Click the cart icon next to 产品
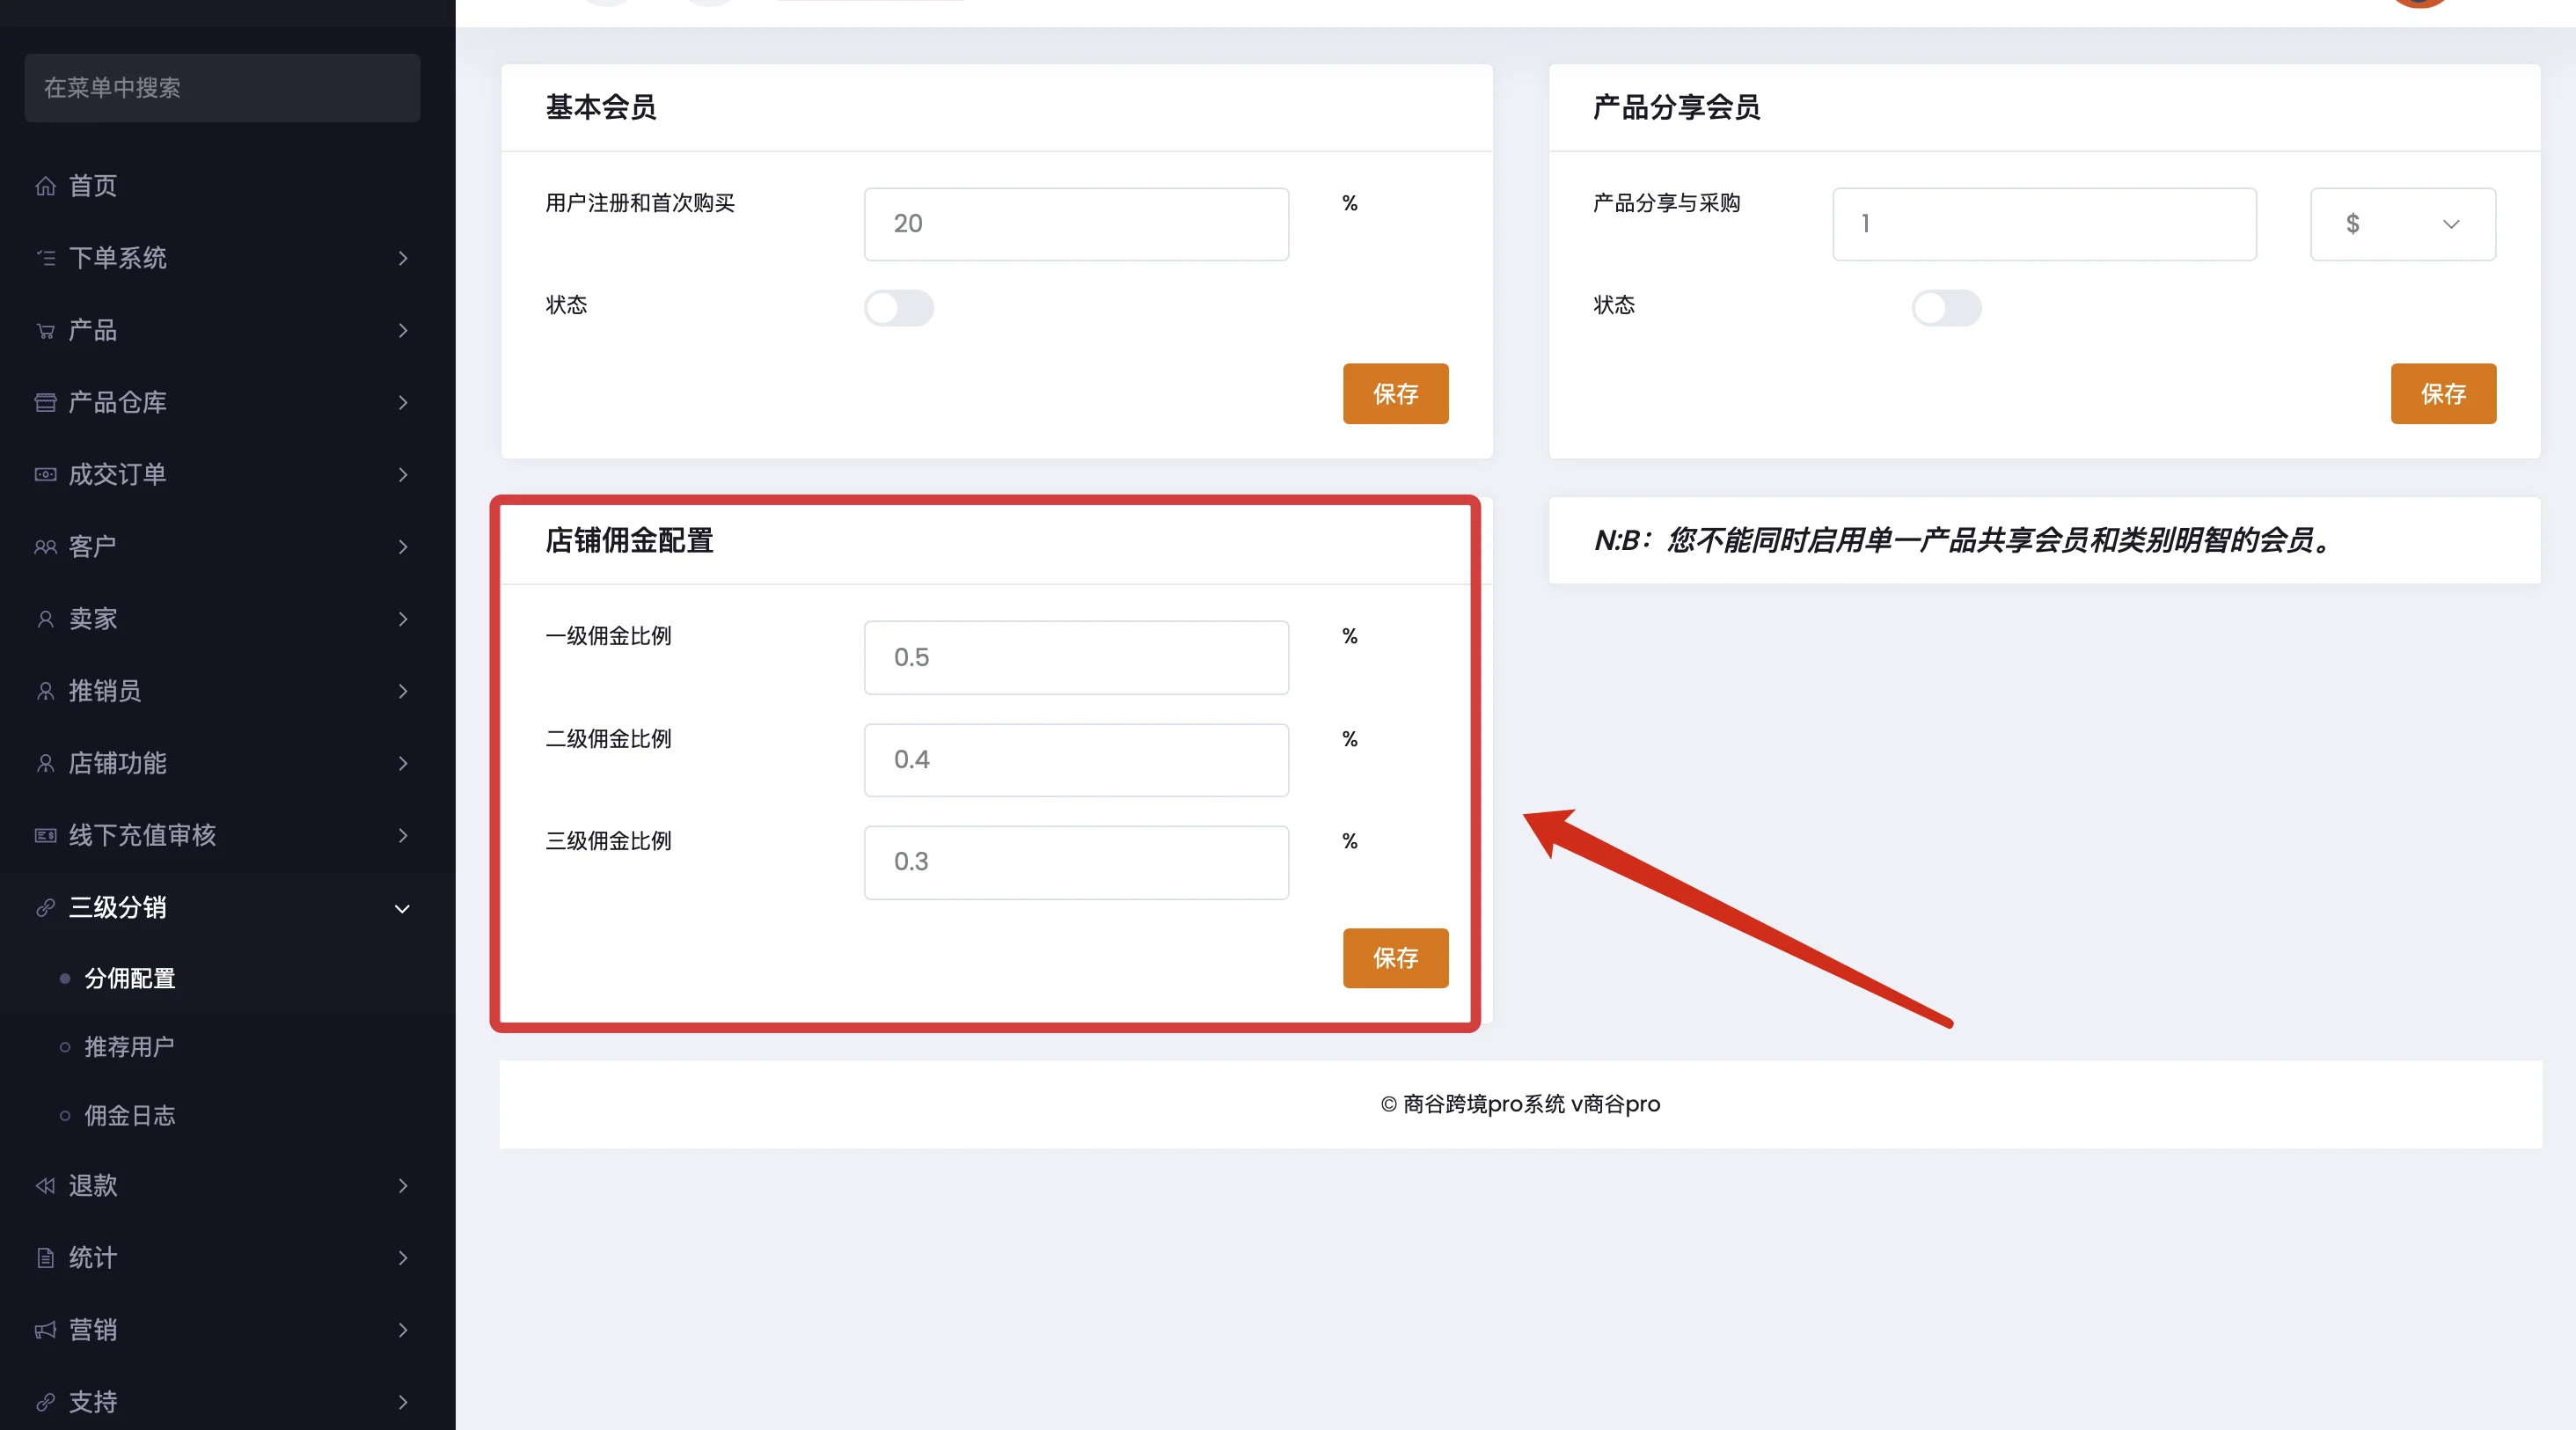Image resolution: width=2576 pixels, height=1430 pixels. pos(45,331)
